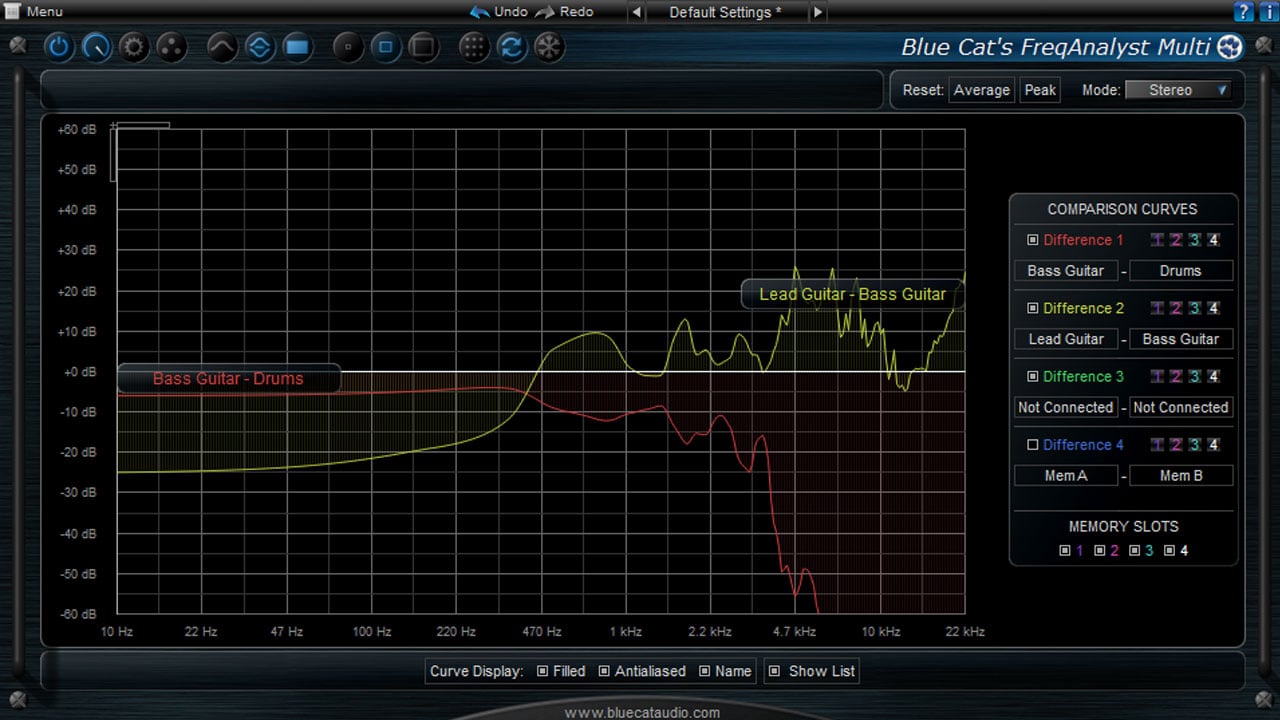Click the dotted grid icon in toolbar
Viewport: 1280px width, 720px height.
point(474,47)
